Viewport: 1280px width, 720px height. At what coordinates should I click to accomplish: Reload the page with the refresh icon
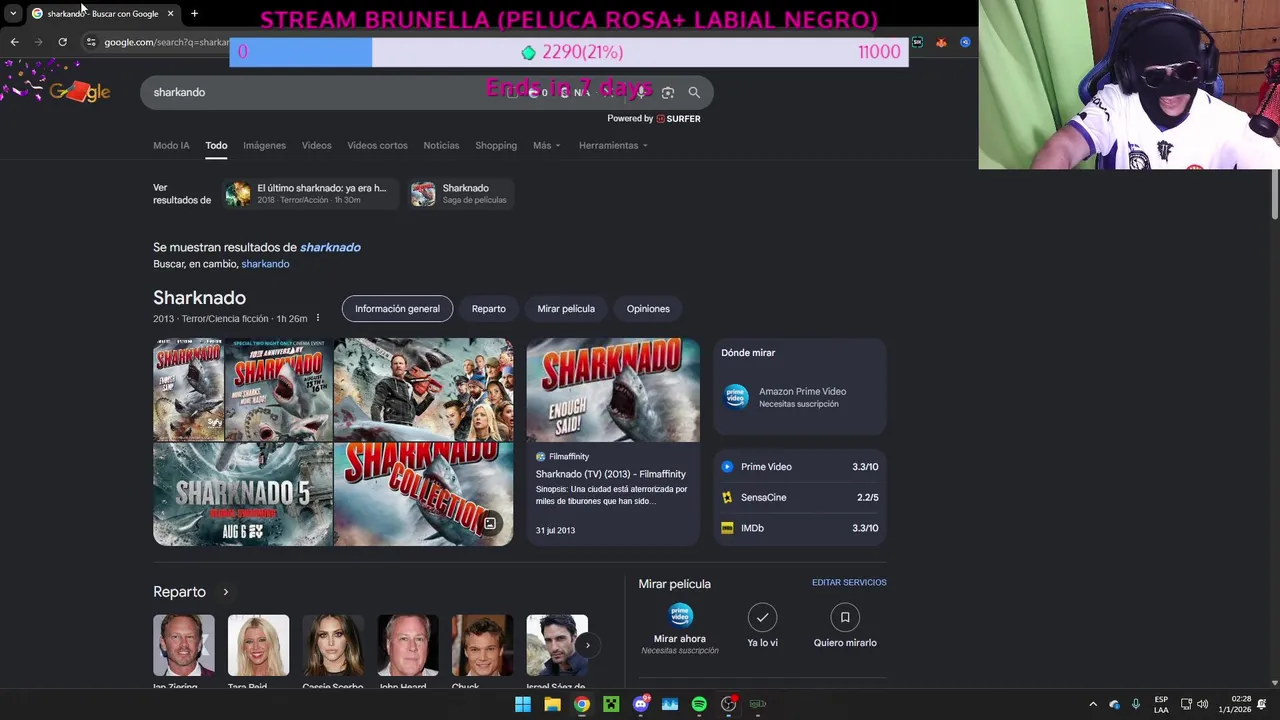(x=62, y=42)
